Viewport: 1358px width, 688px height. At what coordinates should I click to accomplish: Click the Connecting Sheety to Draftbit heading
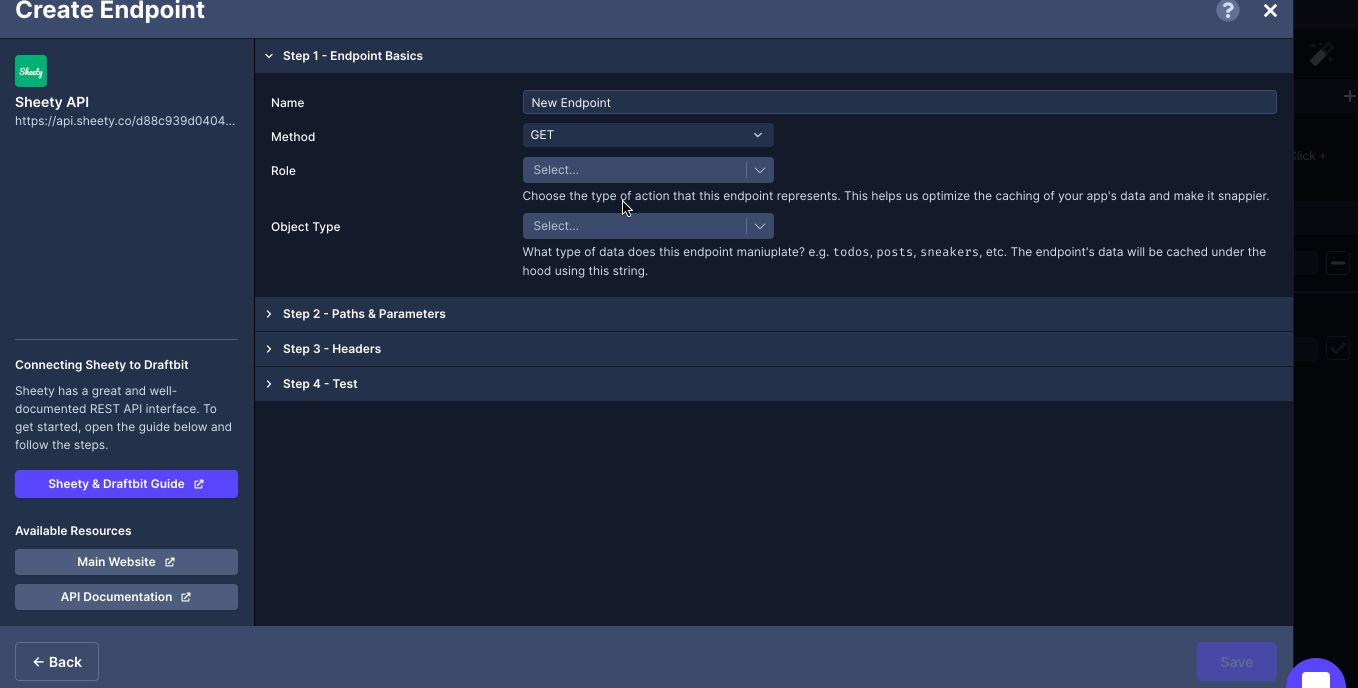click(102, 365)
